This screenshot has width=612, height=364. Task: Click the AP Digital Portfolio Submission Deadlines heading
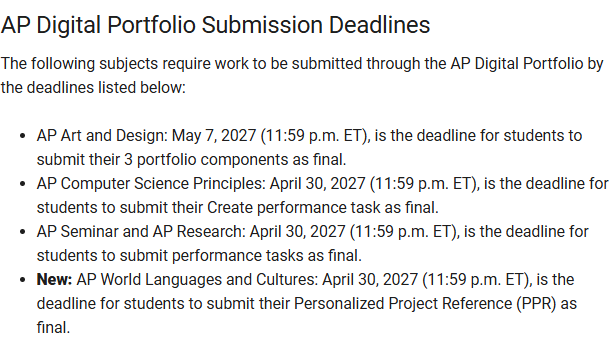(x=215, y=25)
